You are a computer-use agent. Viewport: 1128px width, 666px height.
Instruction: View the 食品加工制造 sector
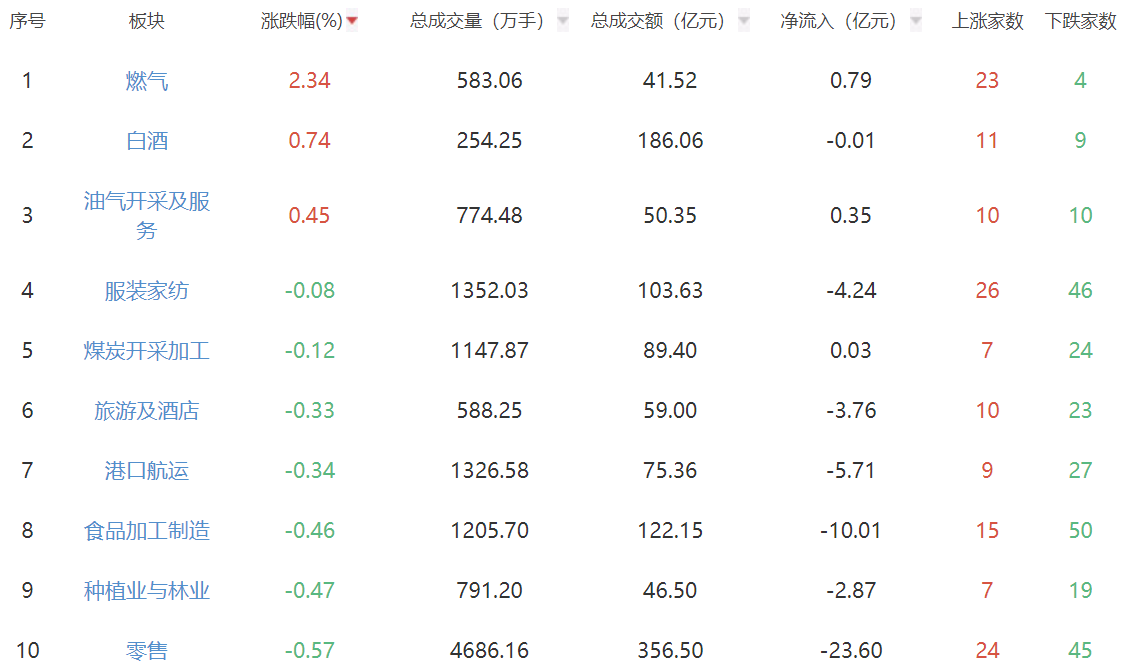[x=147, y=531]
